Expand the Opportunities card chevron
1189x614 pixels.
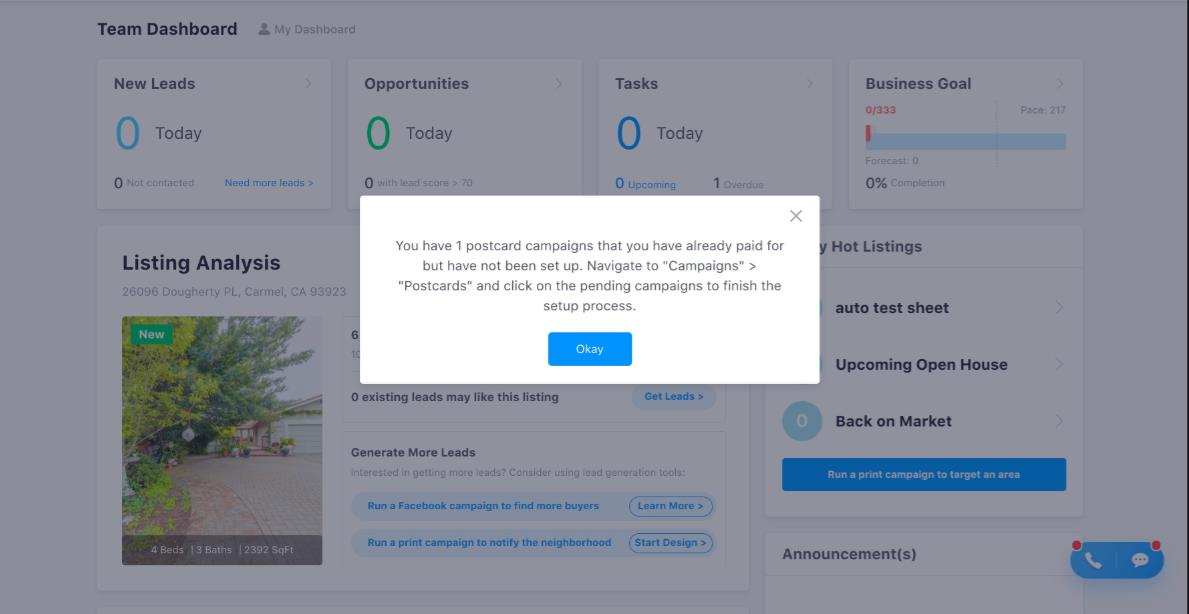pos(559,84)
